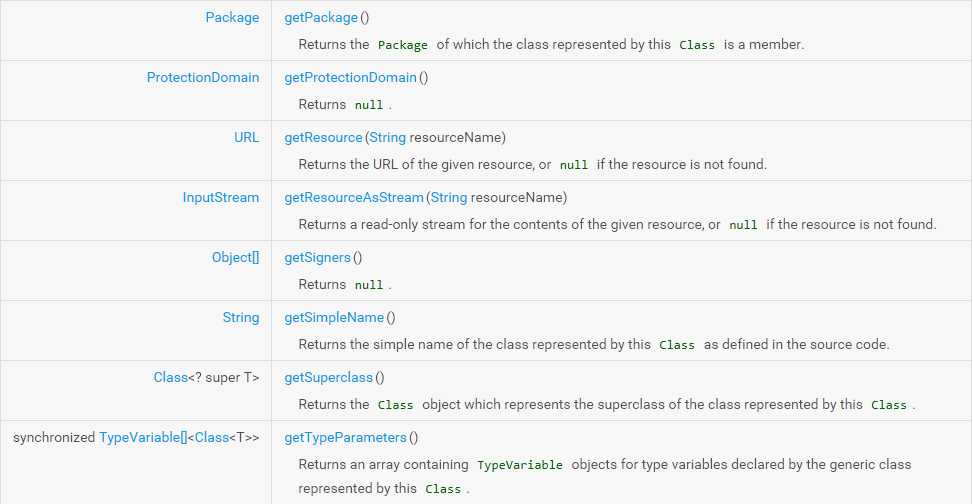Open the Object[] return type link
Screen dimensions: 973x504
[236, 258]
